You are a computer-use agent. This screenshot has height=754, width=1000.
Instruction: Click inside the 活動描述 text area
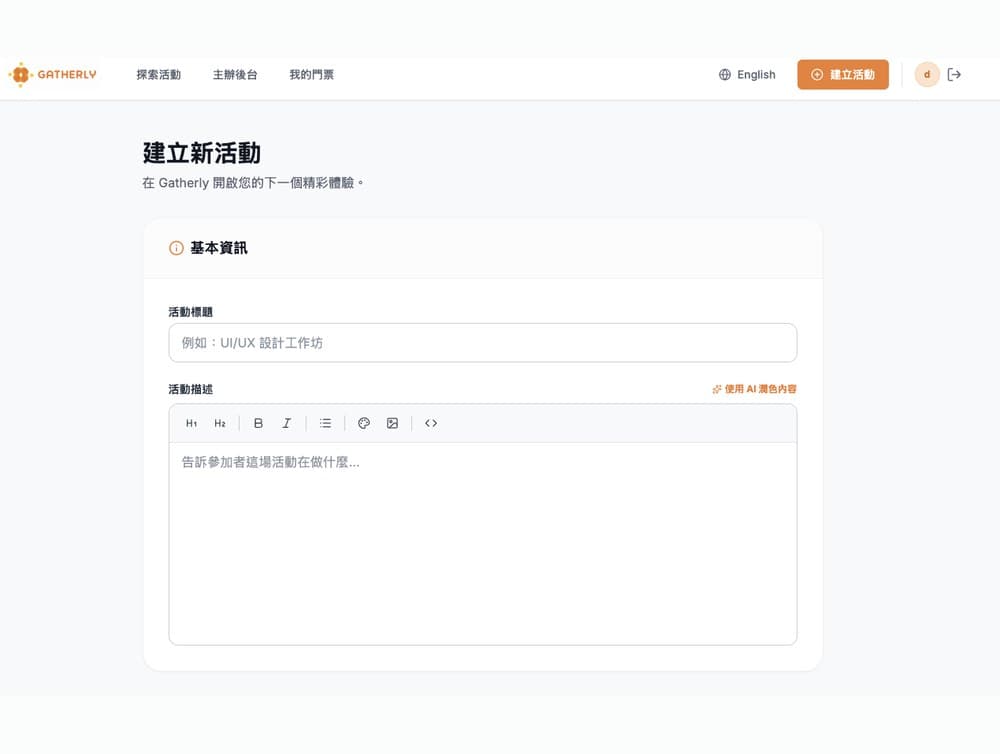(483, 543)
